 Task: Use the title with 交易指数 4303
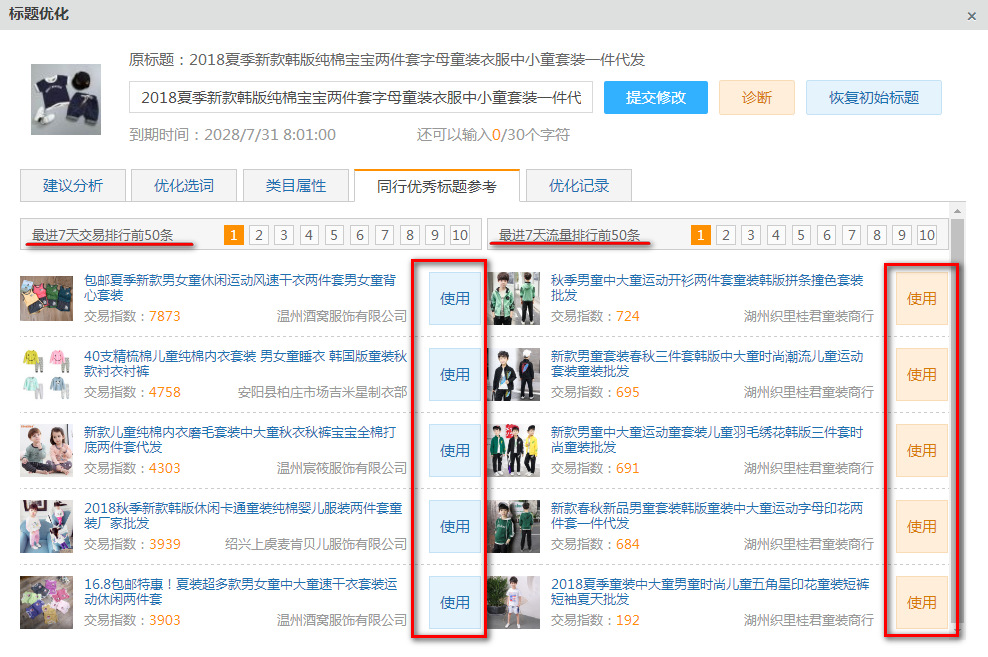point(454,450)
